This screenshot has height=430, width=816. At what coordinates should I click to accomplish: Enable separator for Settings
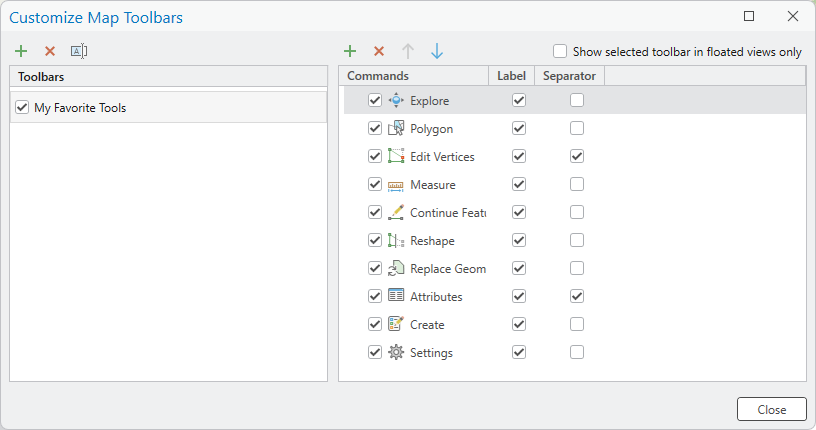[577, 352]
